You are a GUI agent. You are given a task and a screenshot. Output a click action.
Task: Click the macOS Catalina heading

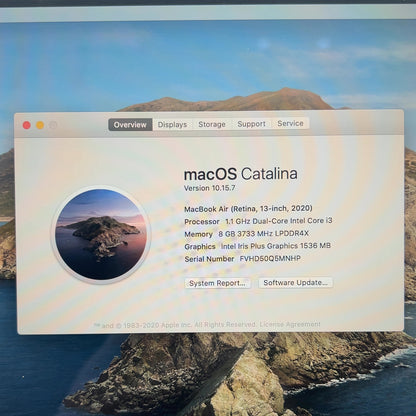[x=240, y=174]
